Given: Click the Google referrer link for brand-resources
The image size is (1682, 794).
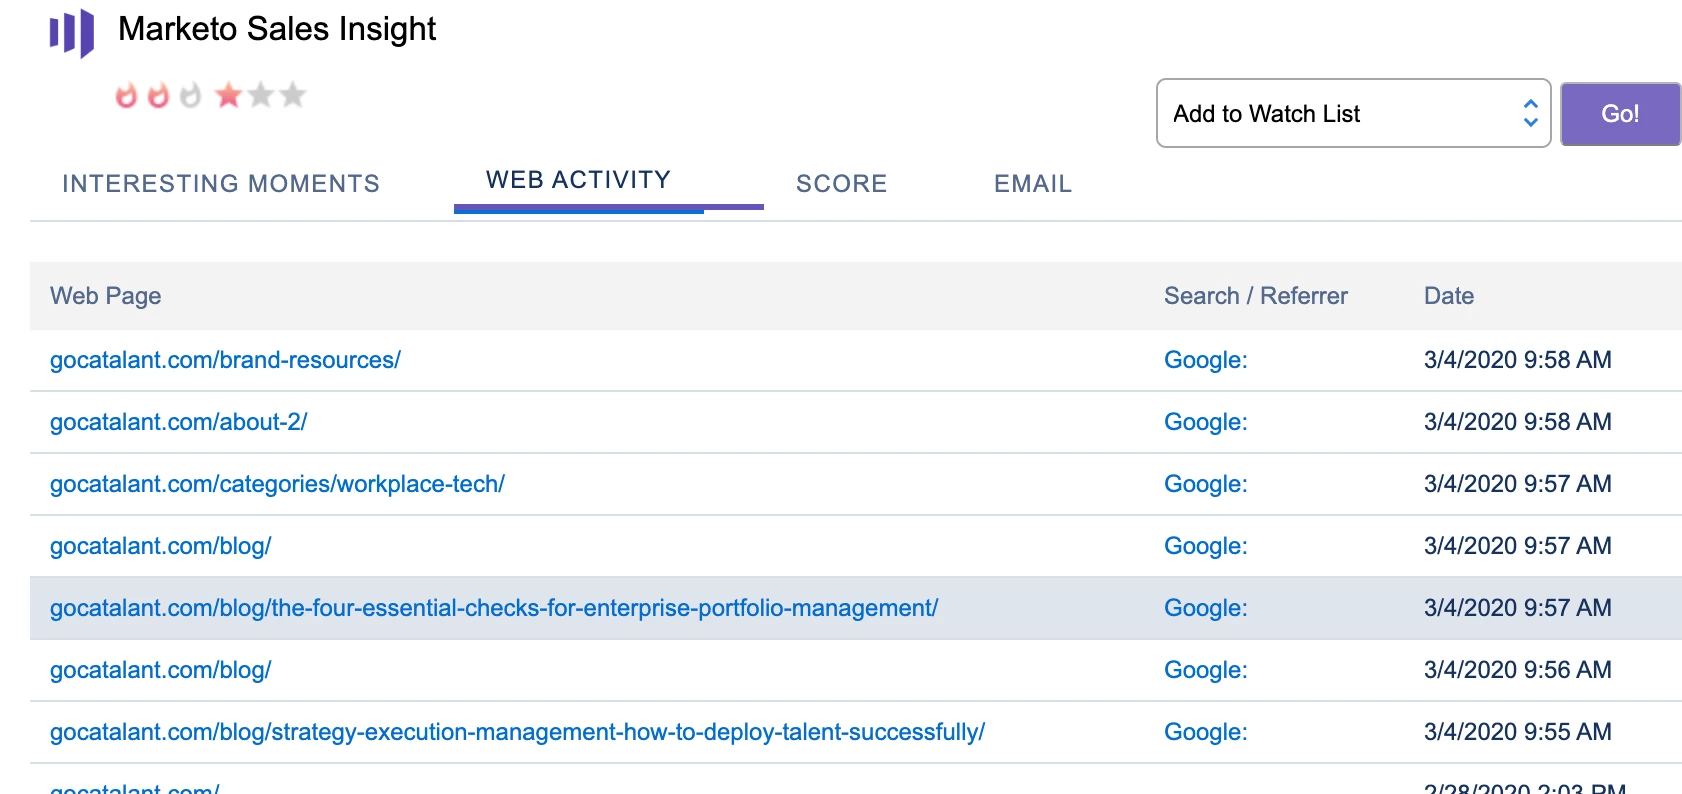Looking at the screenshot, I should pyautogui.click(x=1205, y=360).
